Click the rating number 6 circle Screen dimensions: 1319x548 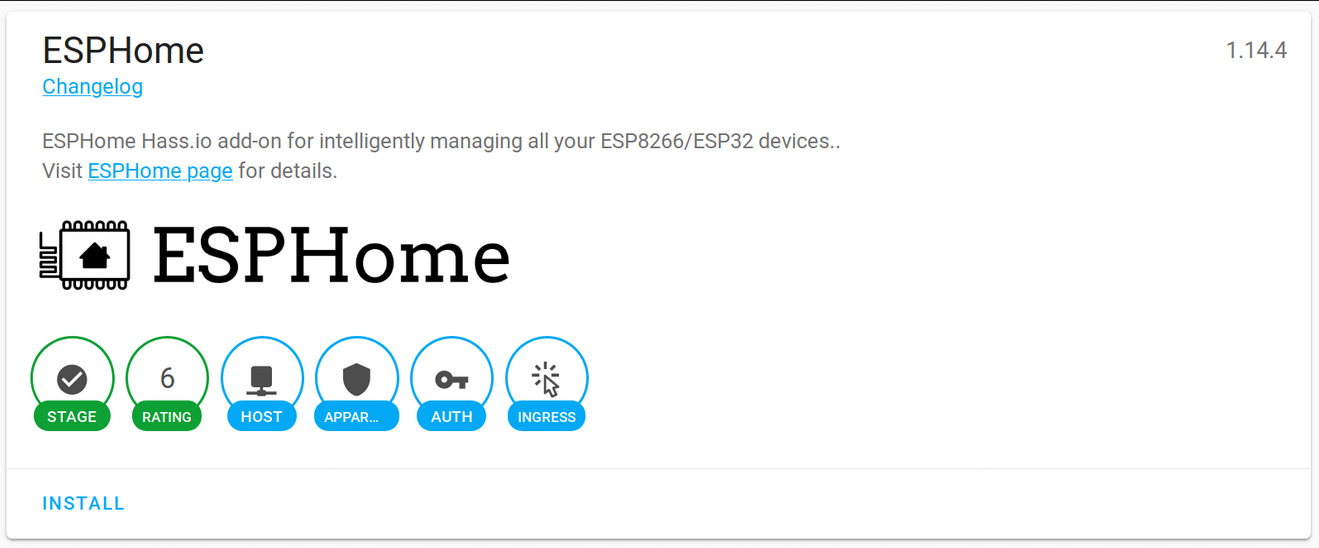[x=167, y=378]
